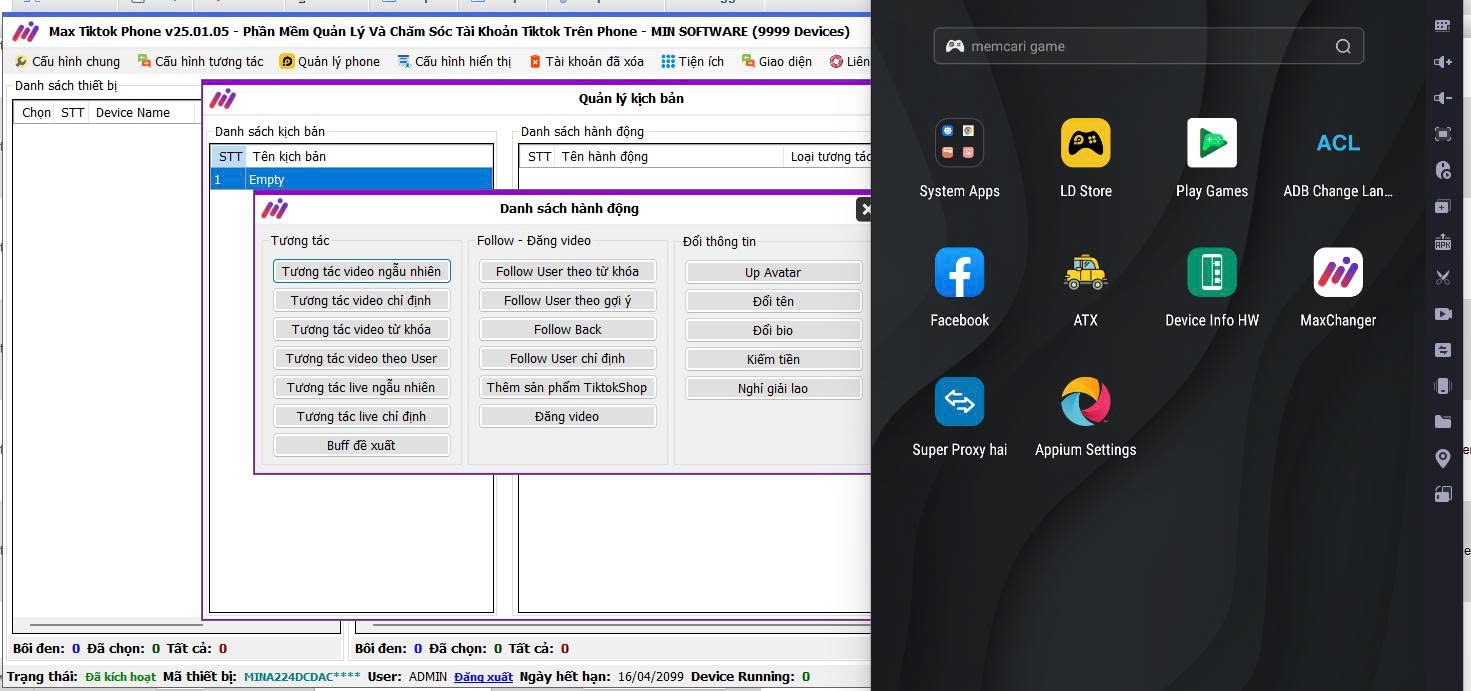1471x691 pixels.
Task: Open ATX taxi app icon
Action: point(1085,272)
